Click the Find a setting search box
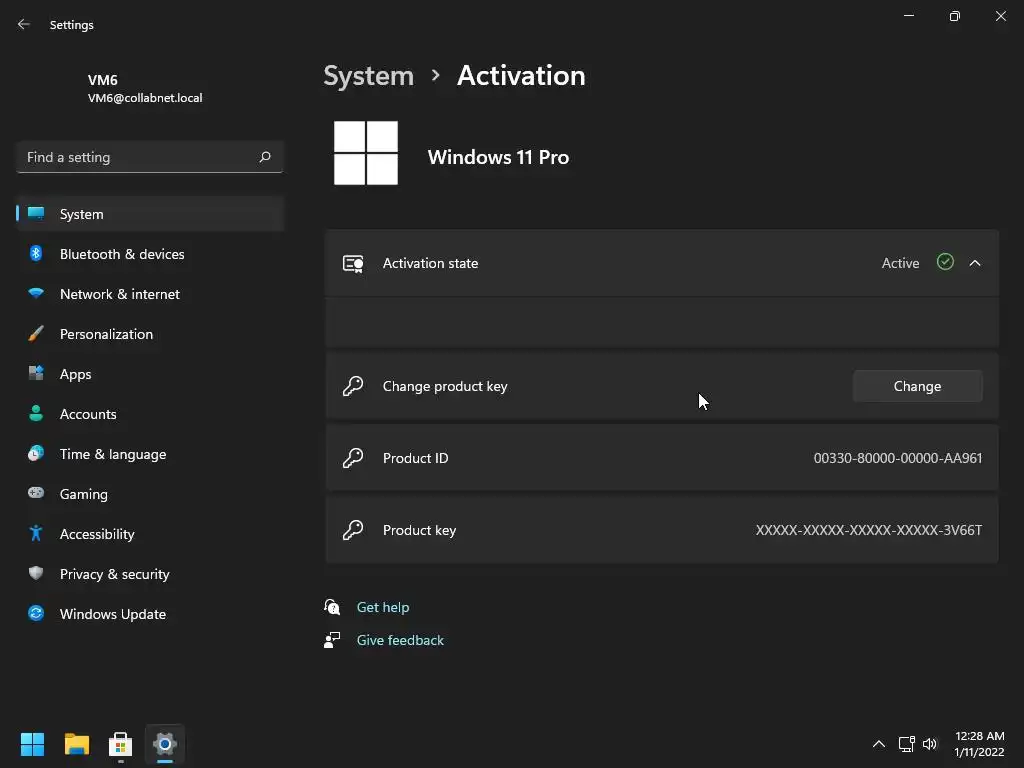Image resolution: width=1024 pixels, height=768 pixels. click(x=140, y=157)
